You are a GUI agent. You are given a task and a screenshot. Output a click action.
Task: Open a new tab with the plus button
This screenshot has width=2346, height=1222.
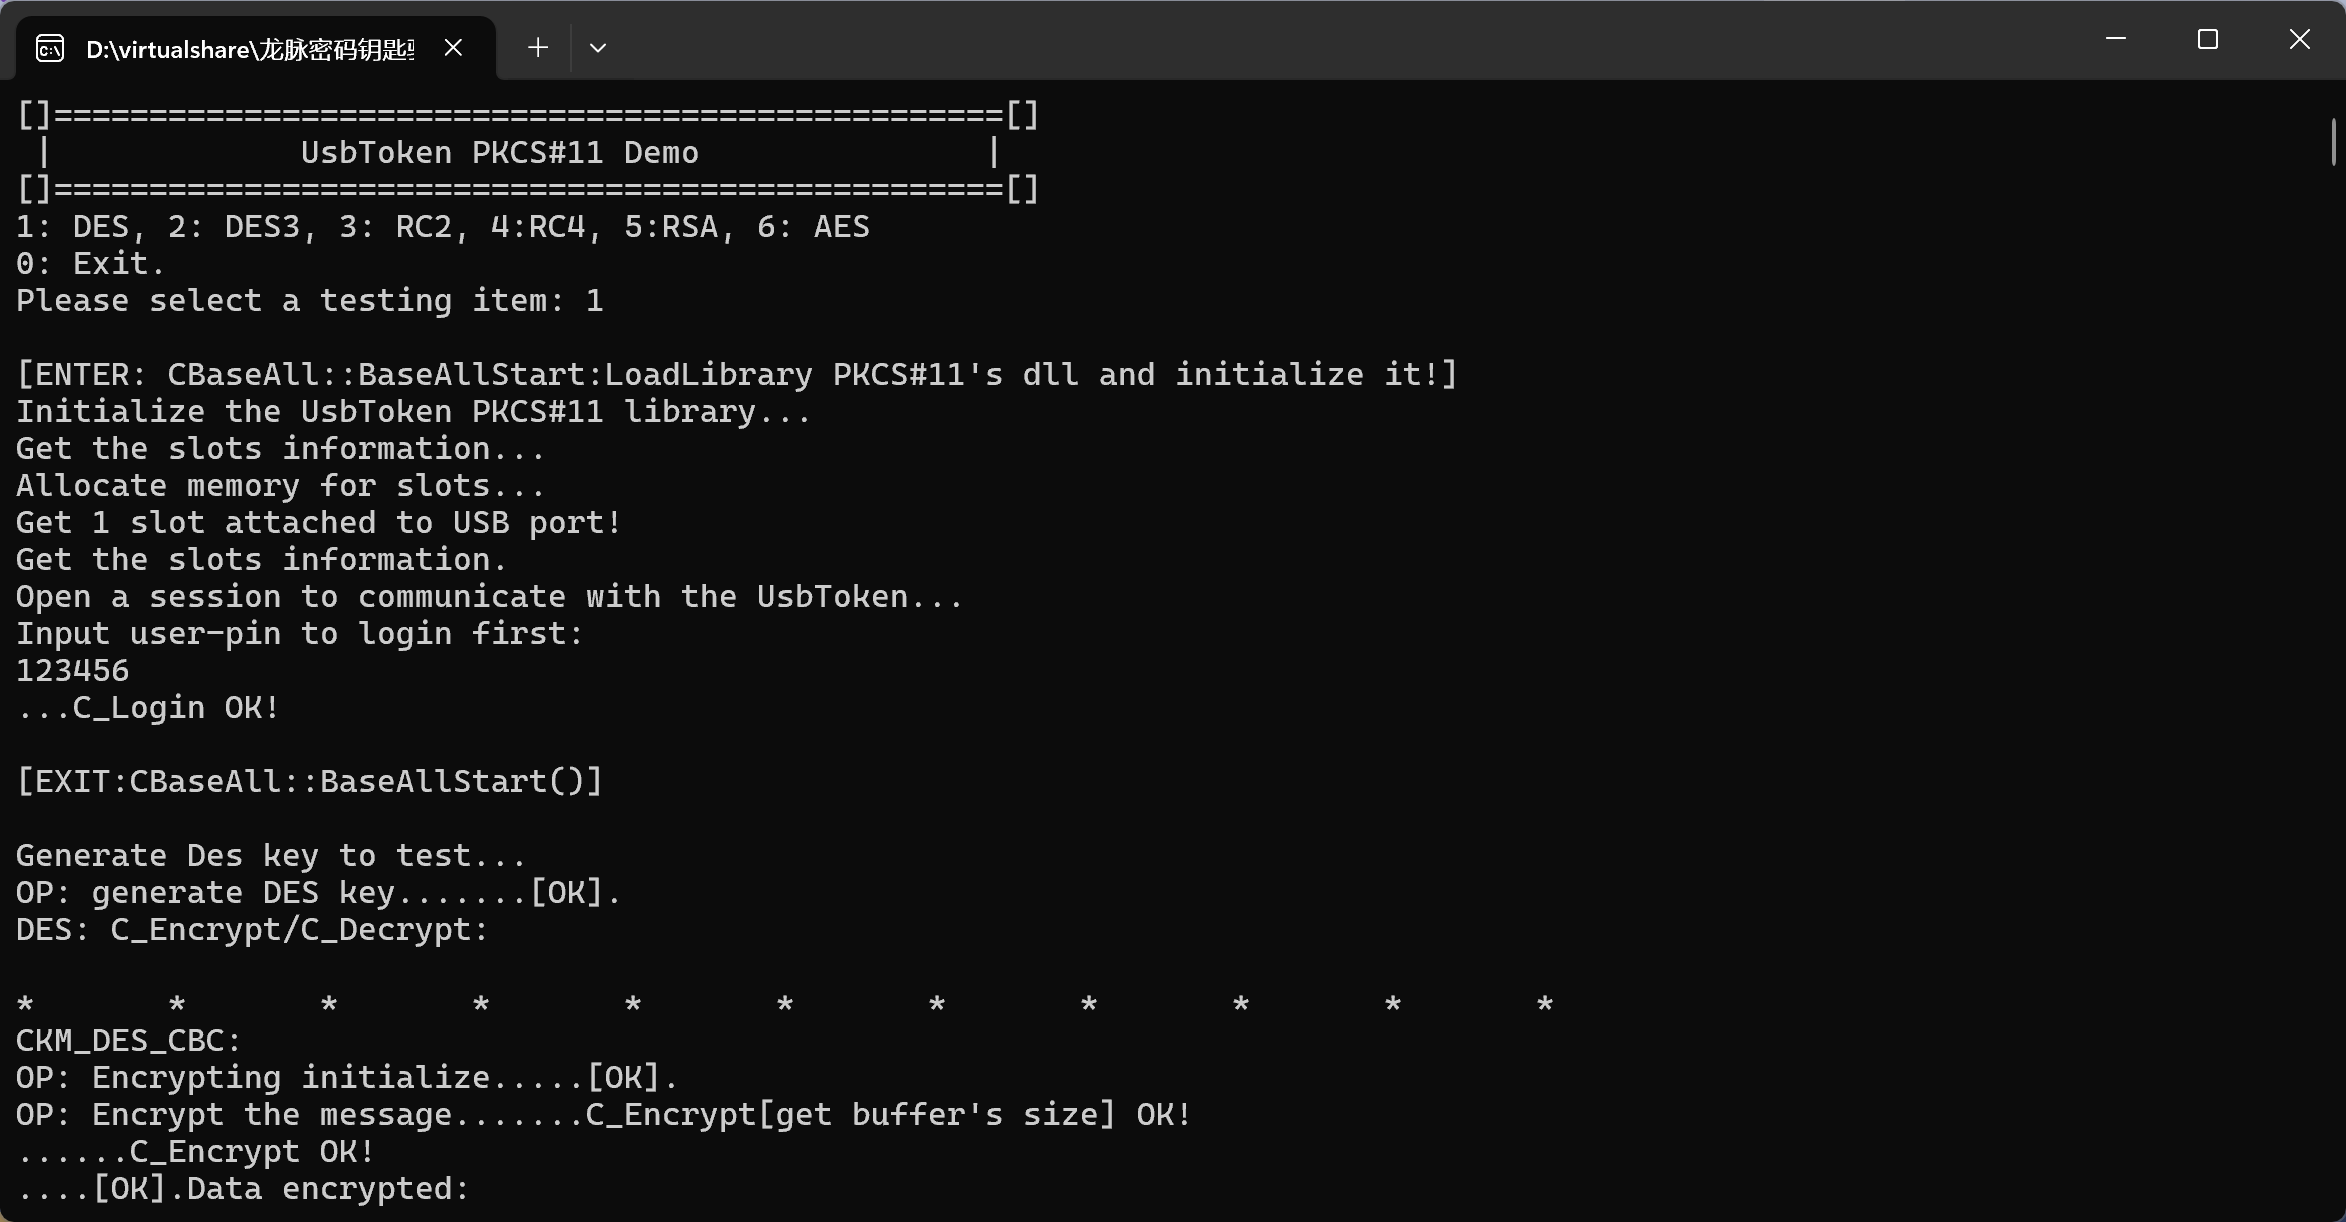tap(538, 48)
